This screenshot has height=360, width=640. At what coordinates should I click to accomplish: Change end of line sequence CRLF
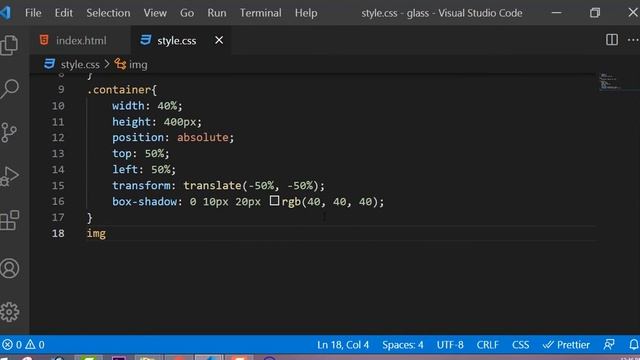487,345
